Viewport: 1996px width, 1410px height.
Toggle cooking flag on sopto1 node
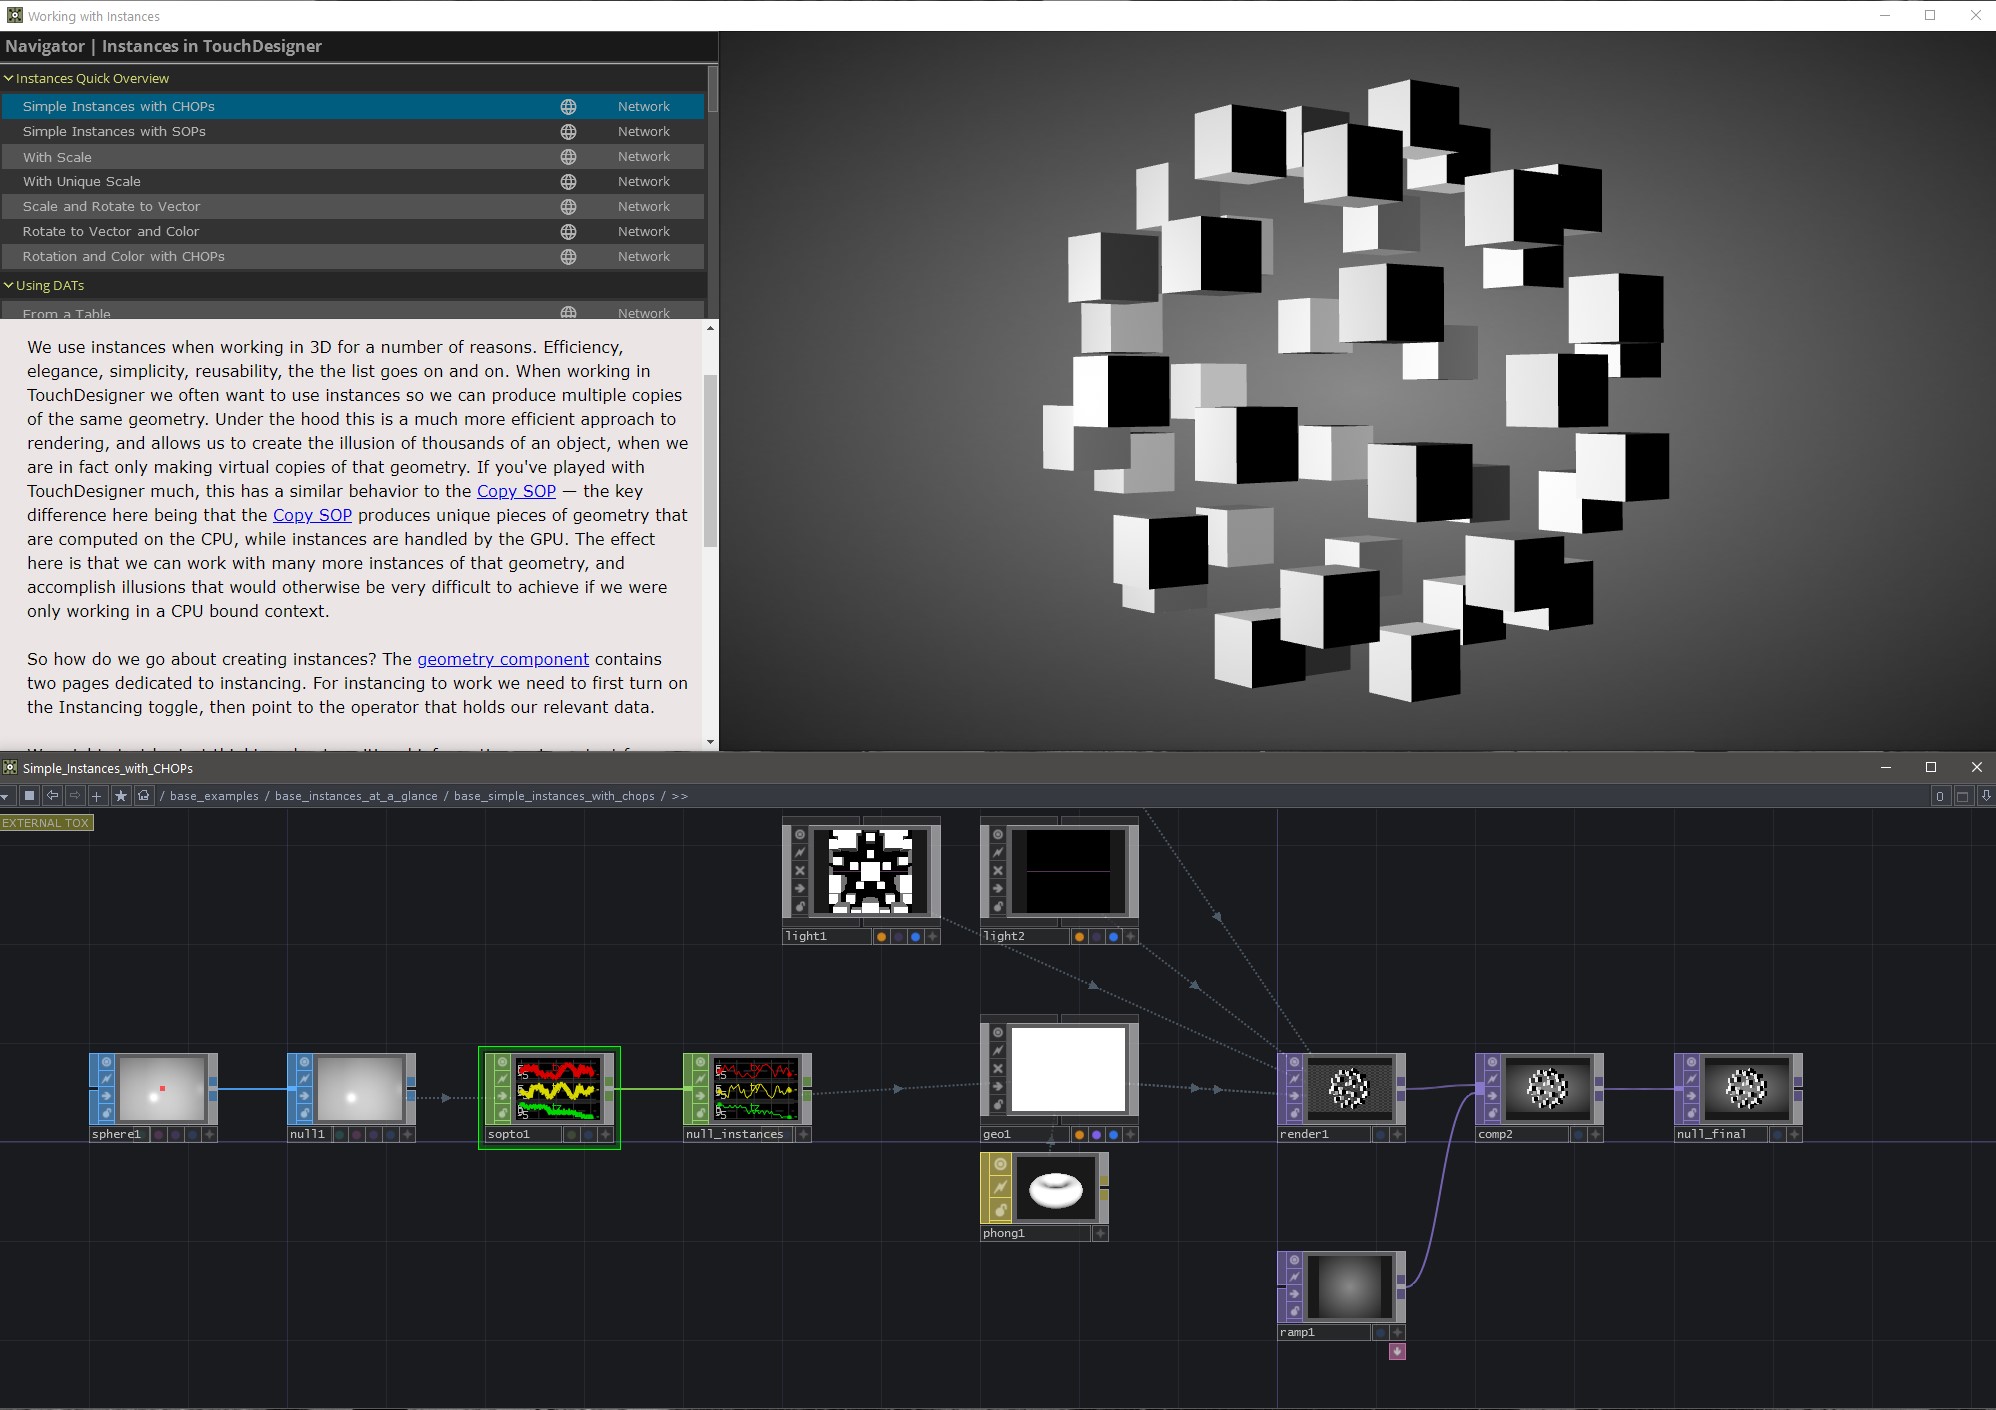pyautogui.click(x=502, y=1079)
